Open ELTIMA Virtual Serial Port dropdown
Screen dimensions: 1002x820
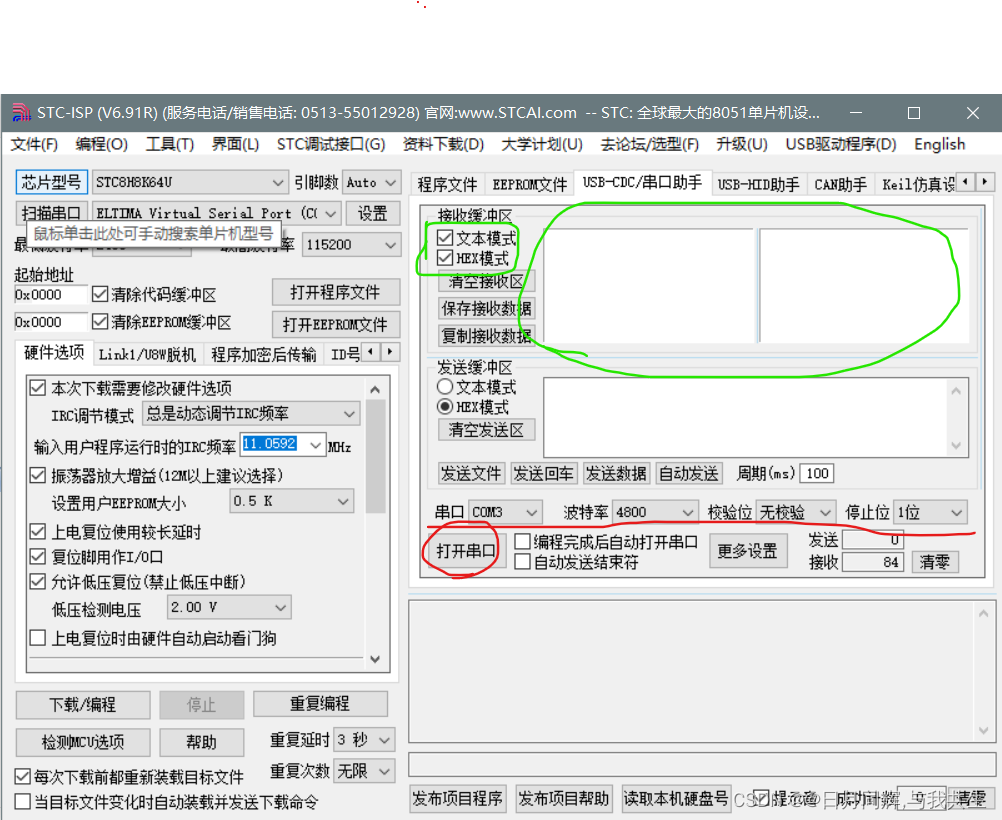(x=217, y=213)
